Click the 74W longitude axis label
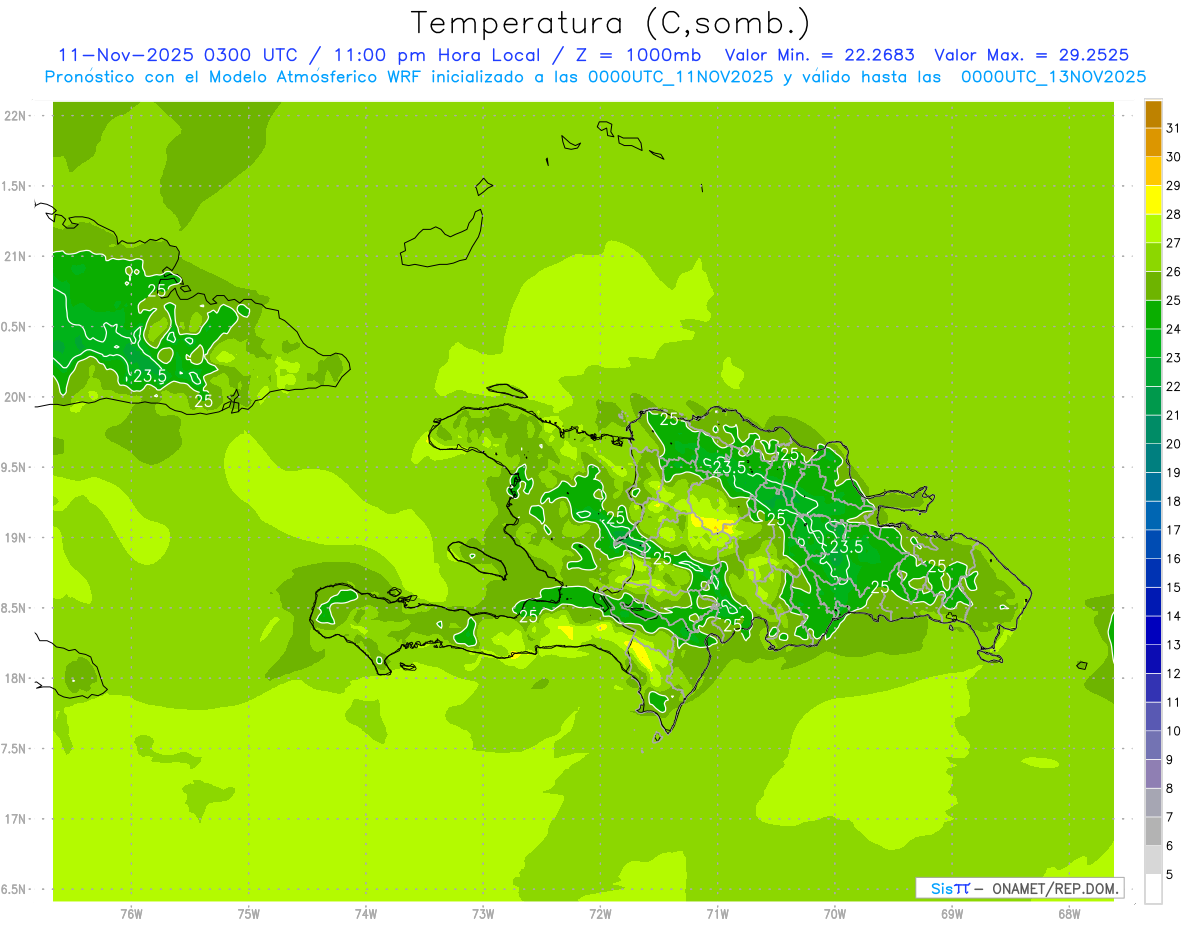The image size is (1200, 927). [x=365, y=913]
